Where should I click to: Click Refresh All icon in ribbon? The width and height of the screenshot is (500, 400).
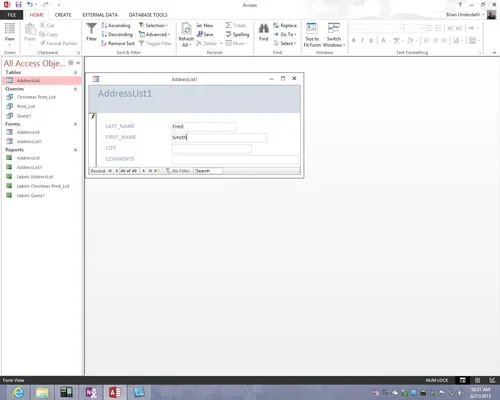click(186, 29)
